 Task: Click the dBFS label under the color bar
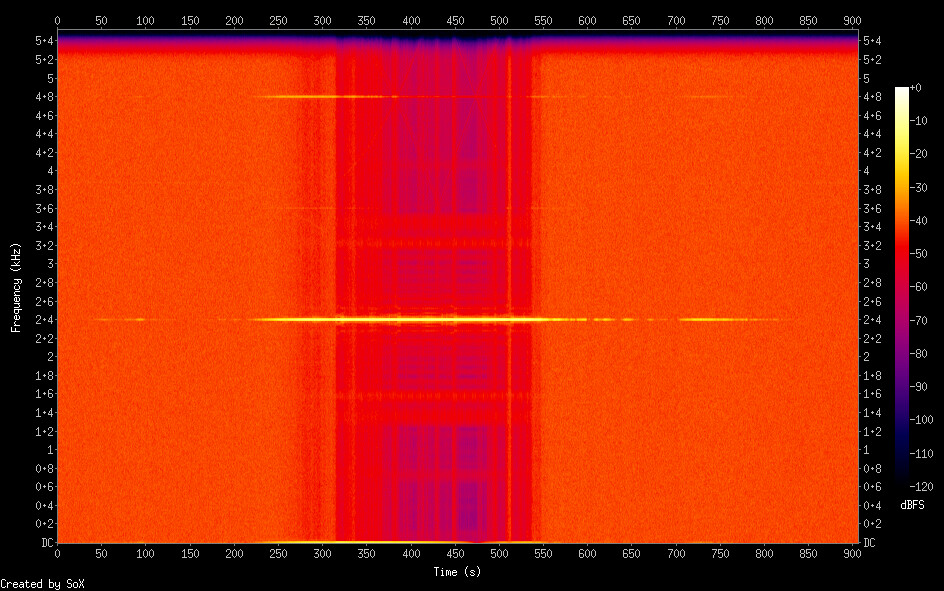911,505
